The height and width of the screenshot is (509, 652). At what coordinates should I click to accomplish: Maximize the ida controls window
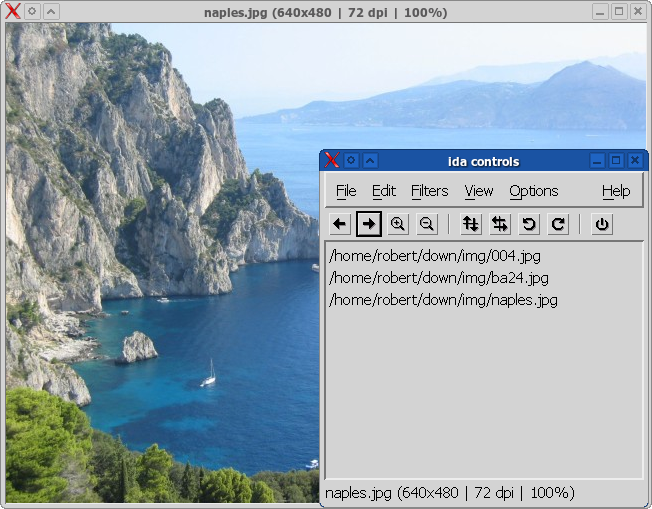click(x=616, y=160)
